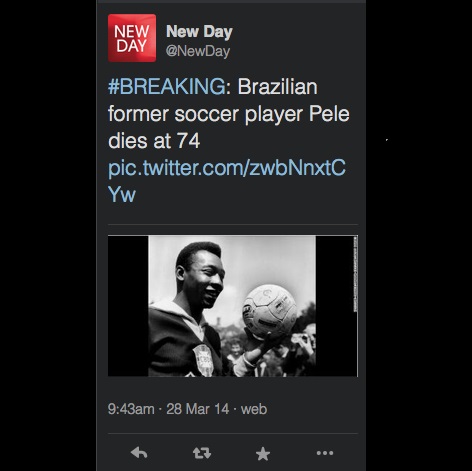Retweet the Pele breaking news tweet
Screen dimensions: 472x471
[202, 453]
